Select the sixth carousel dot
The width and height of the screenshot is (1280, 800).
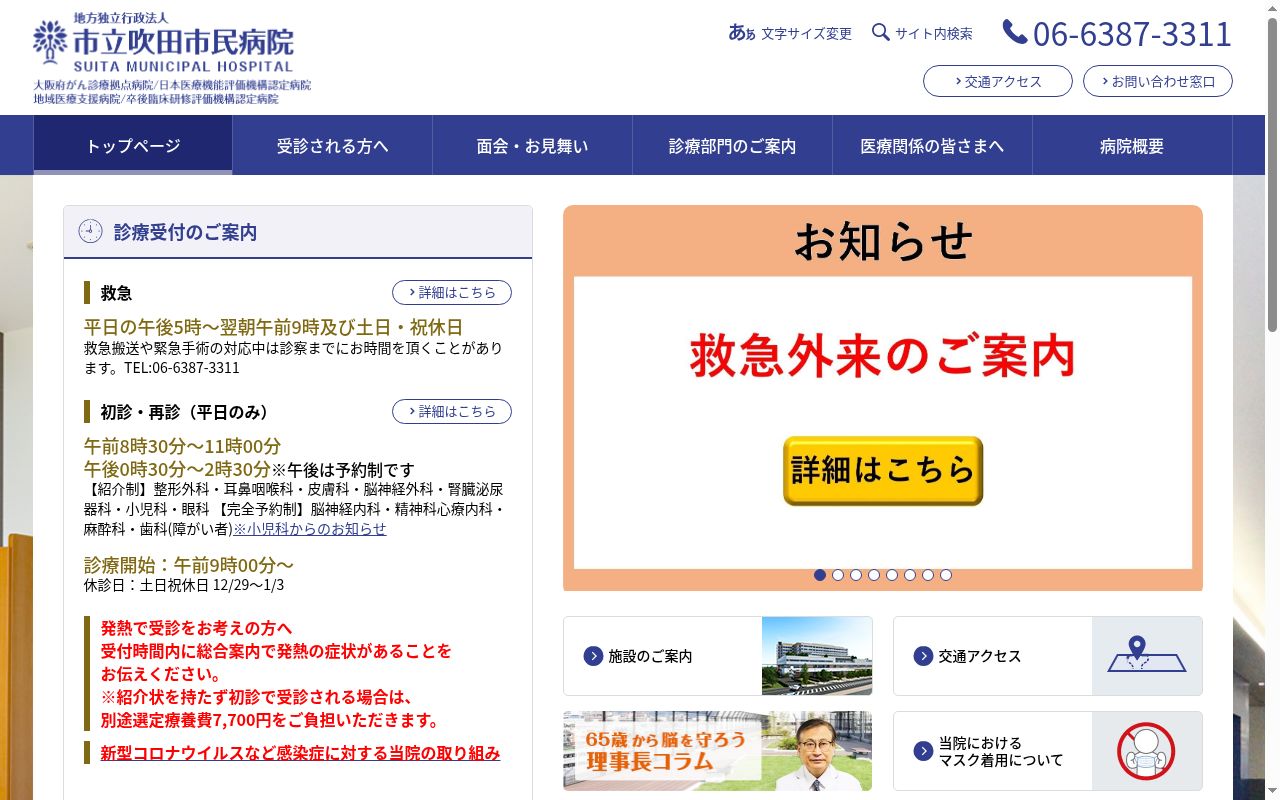pos(910,575)
